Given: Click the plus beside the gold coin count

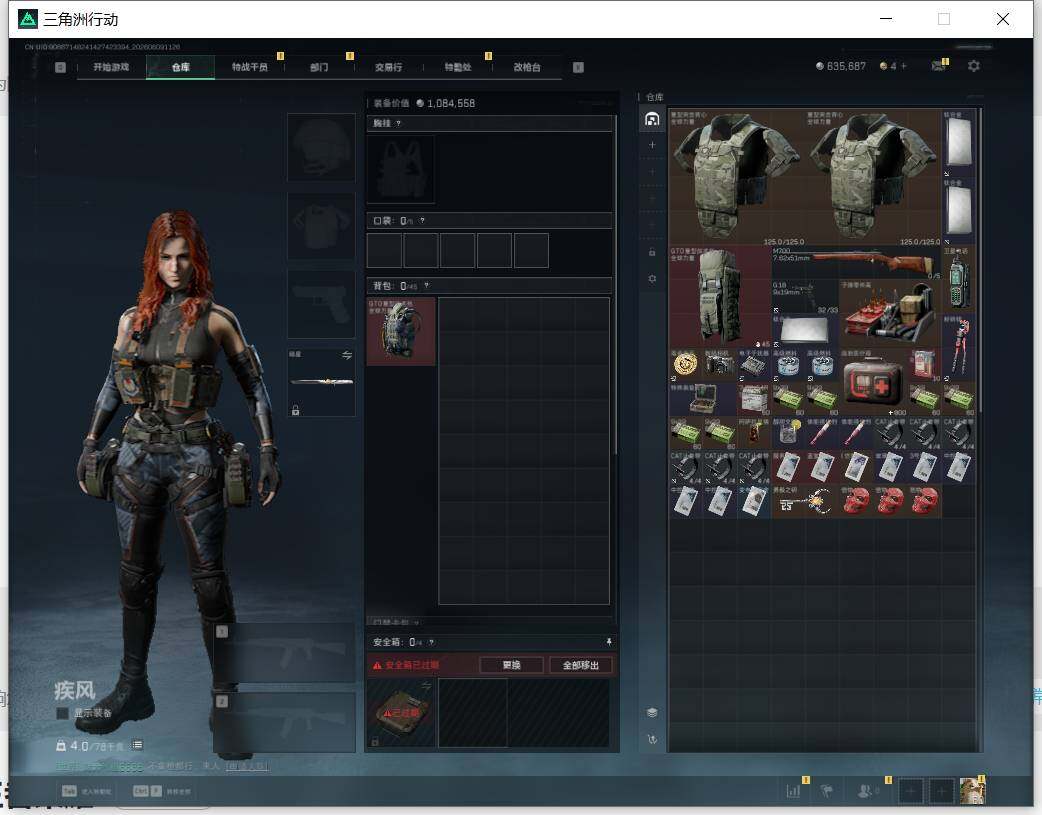Looking at the screenshot, I should pos(903,66).
